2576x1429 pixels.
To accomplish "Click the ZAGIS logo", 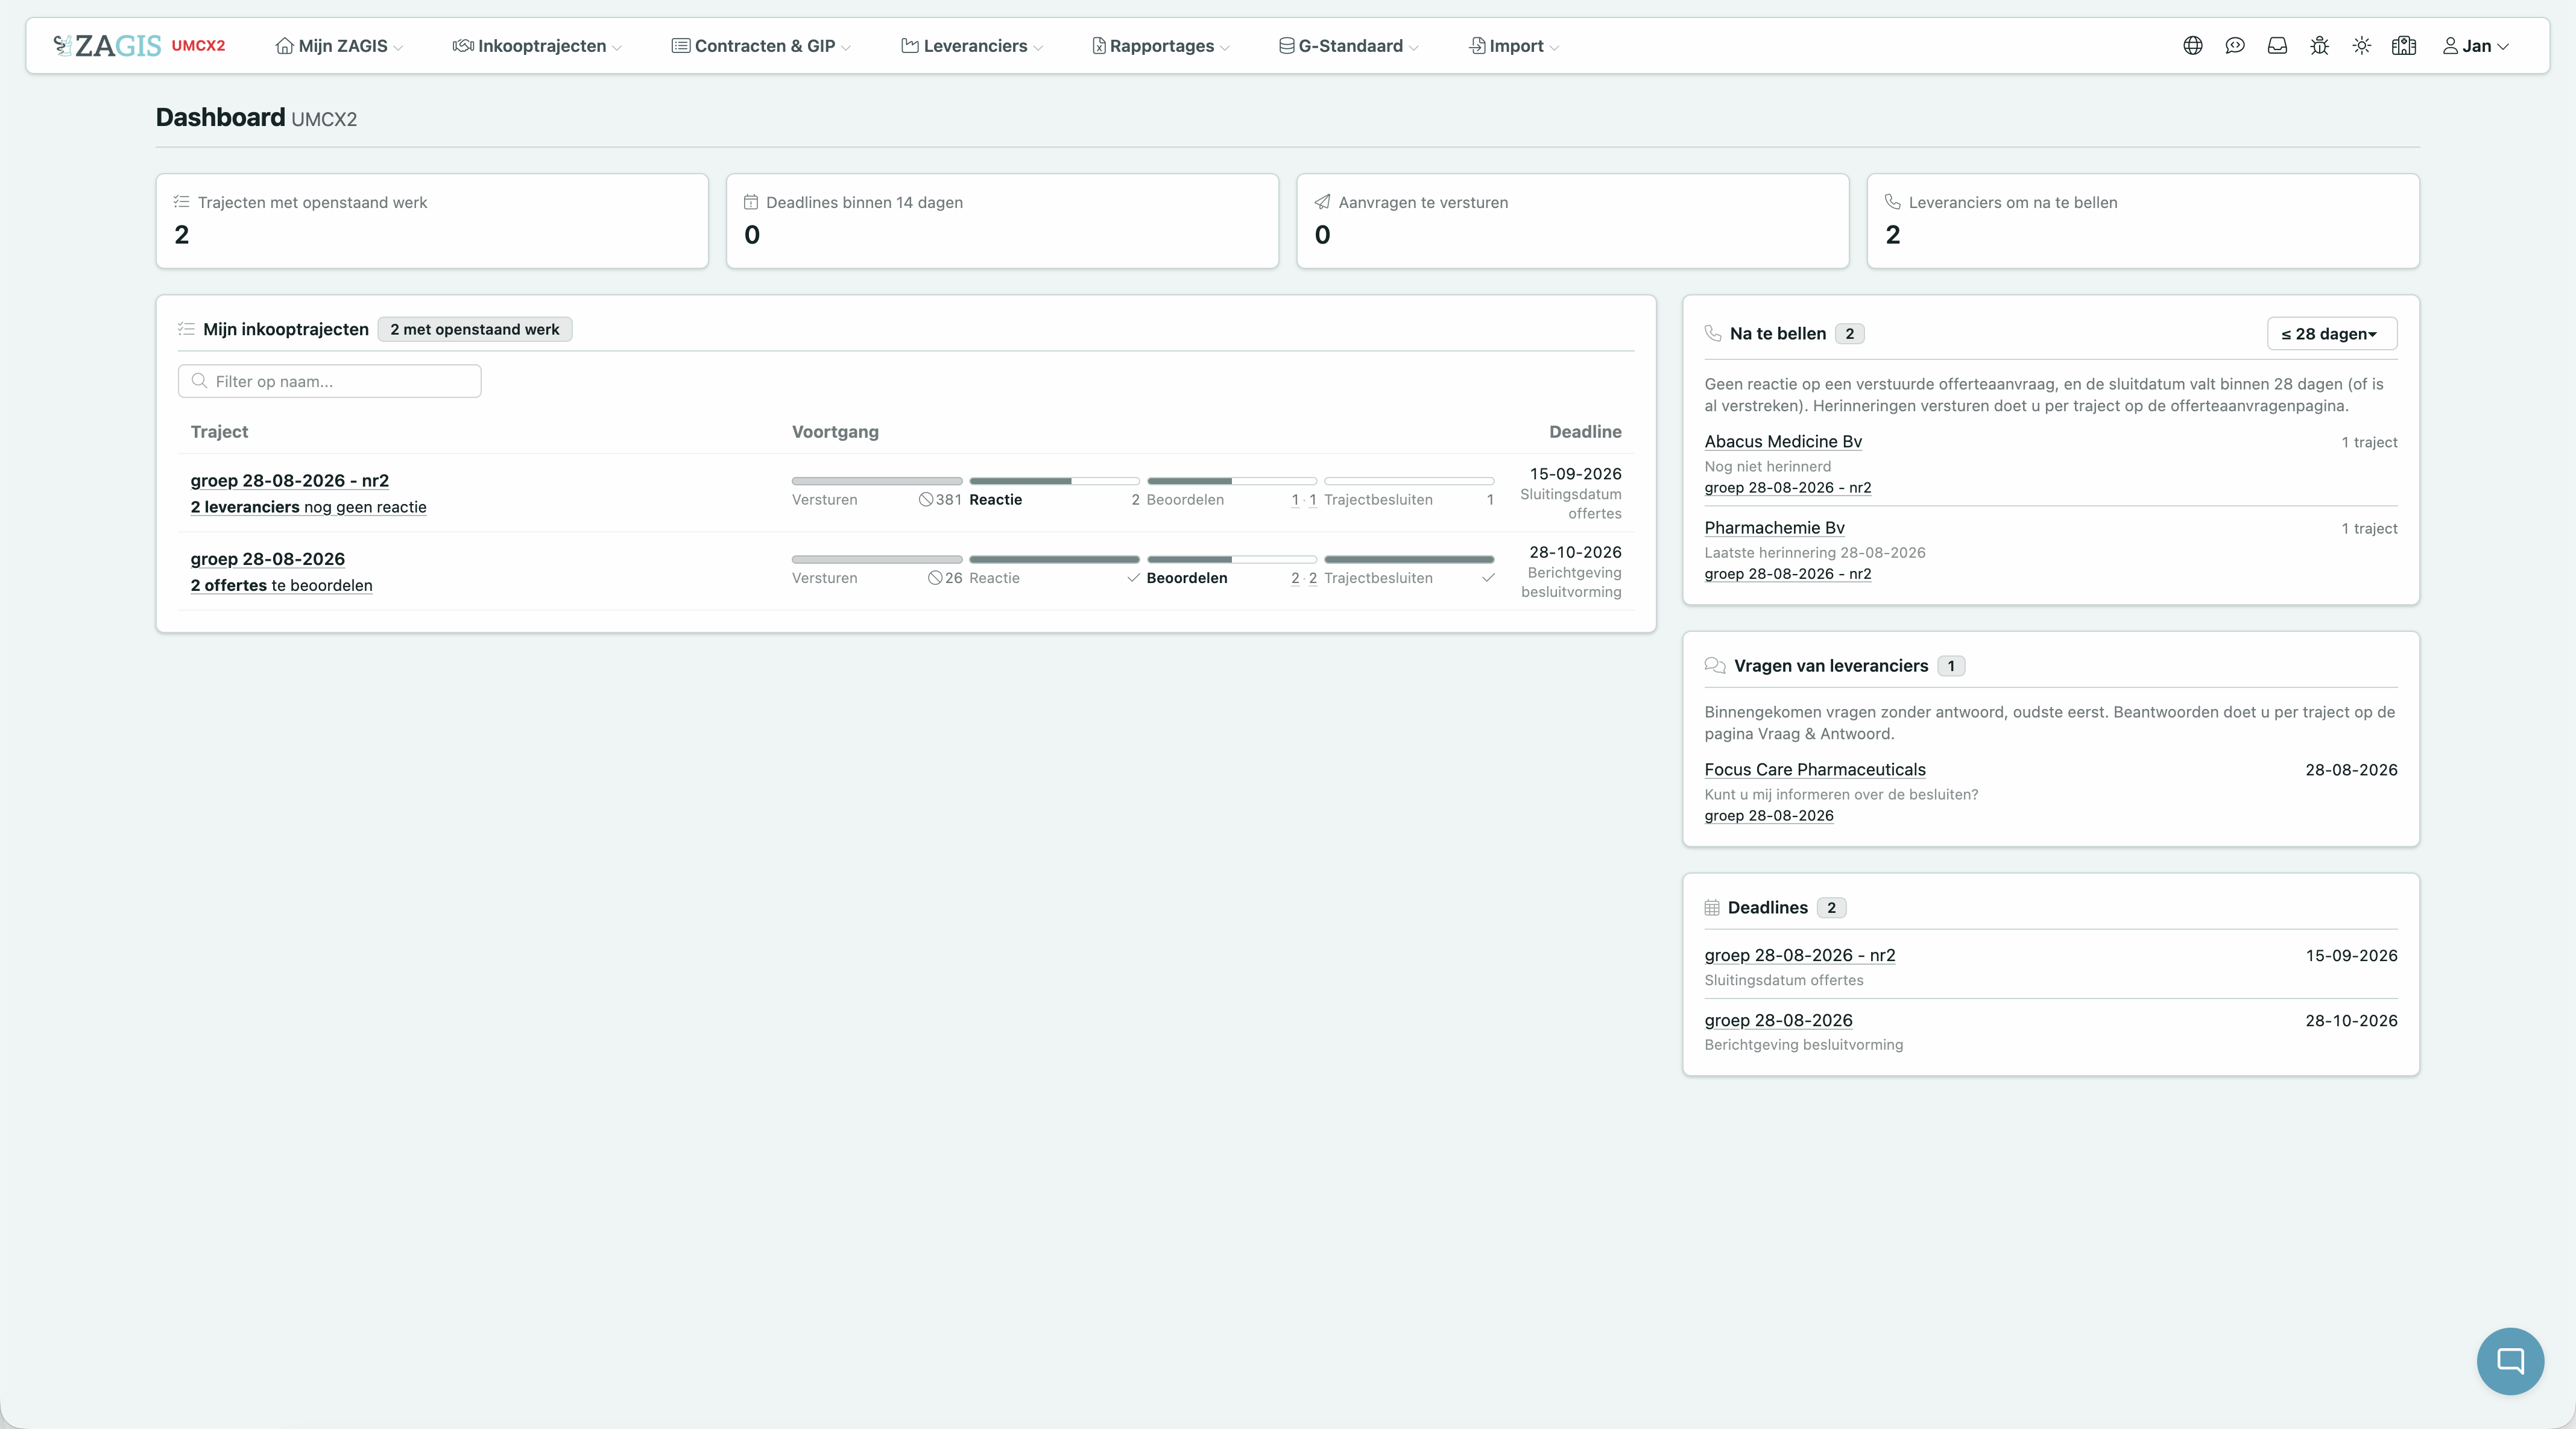I will pyautogui.click(x=107, y=46).
